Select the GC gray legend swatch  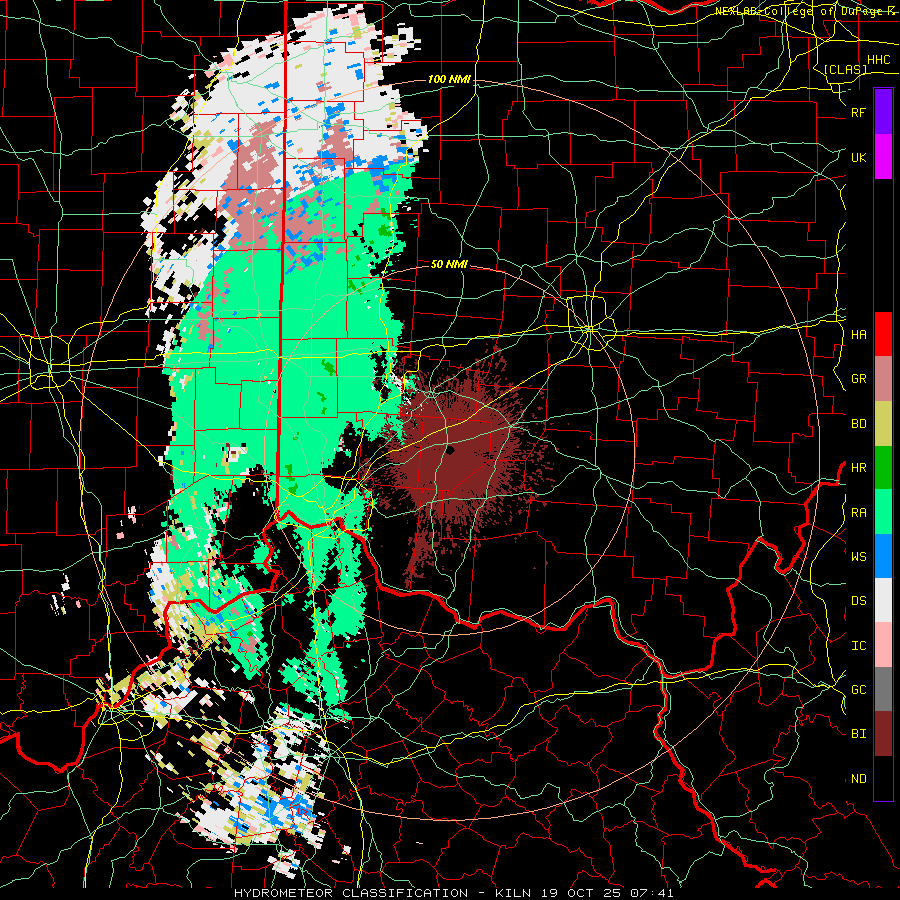click(883, 689)
